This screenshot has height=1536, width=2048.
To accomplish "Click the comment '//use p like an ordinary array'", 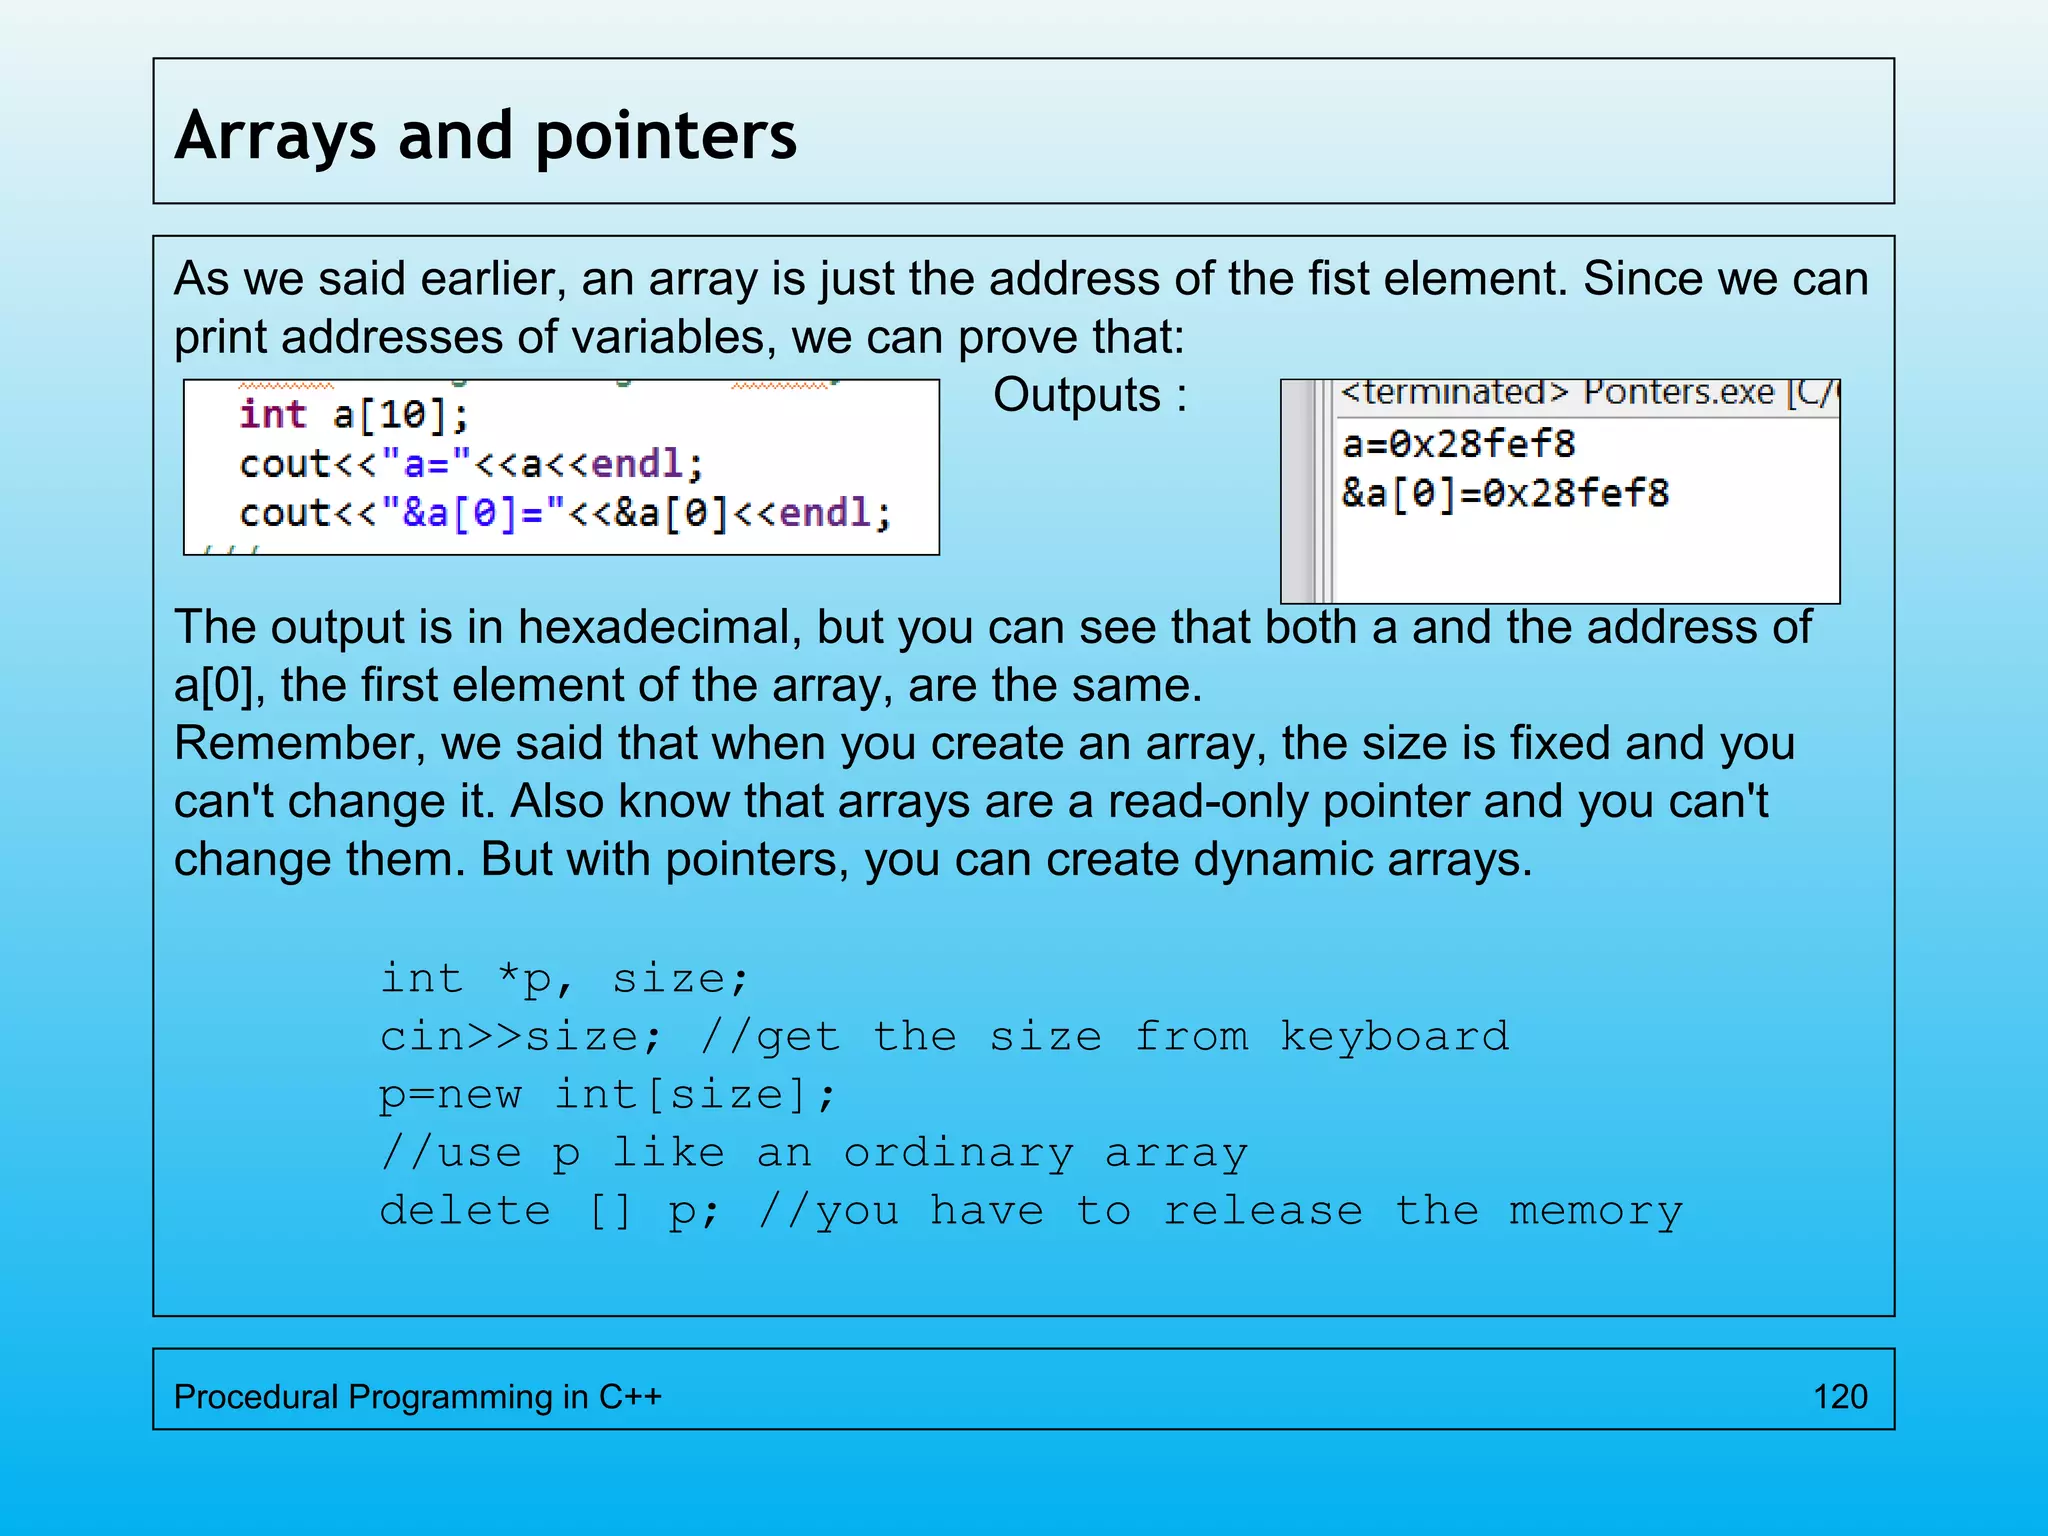I will (x=814, y=1152).
